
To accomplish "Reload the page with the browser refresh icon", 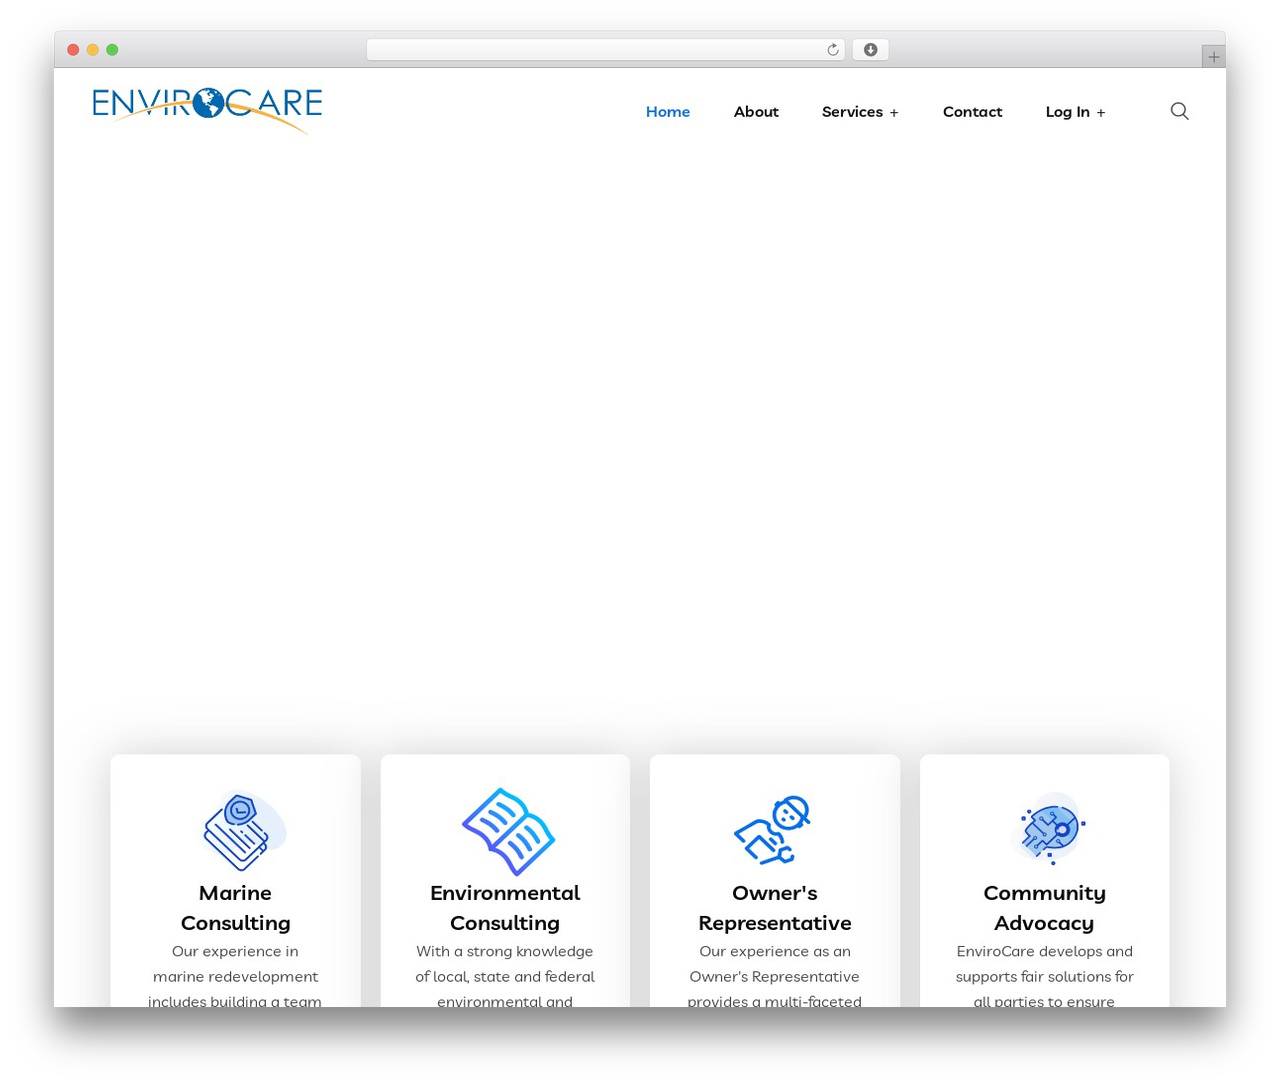I will click(x=833, y=50).
